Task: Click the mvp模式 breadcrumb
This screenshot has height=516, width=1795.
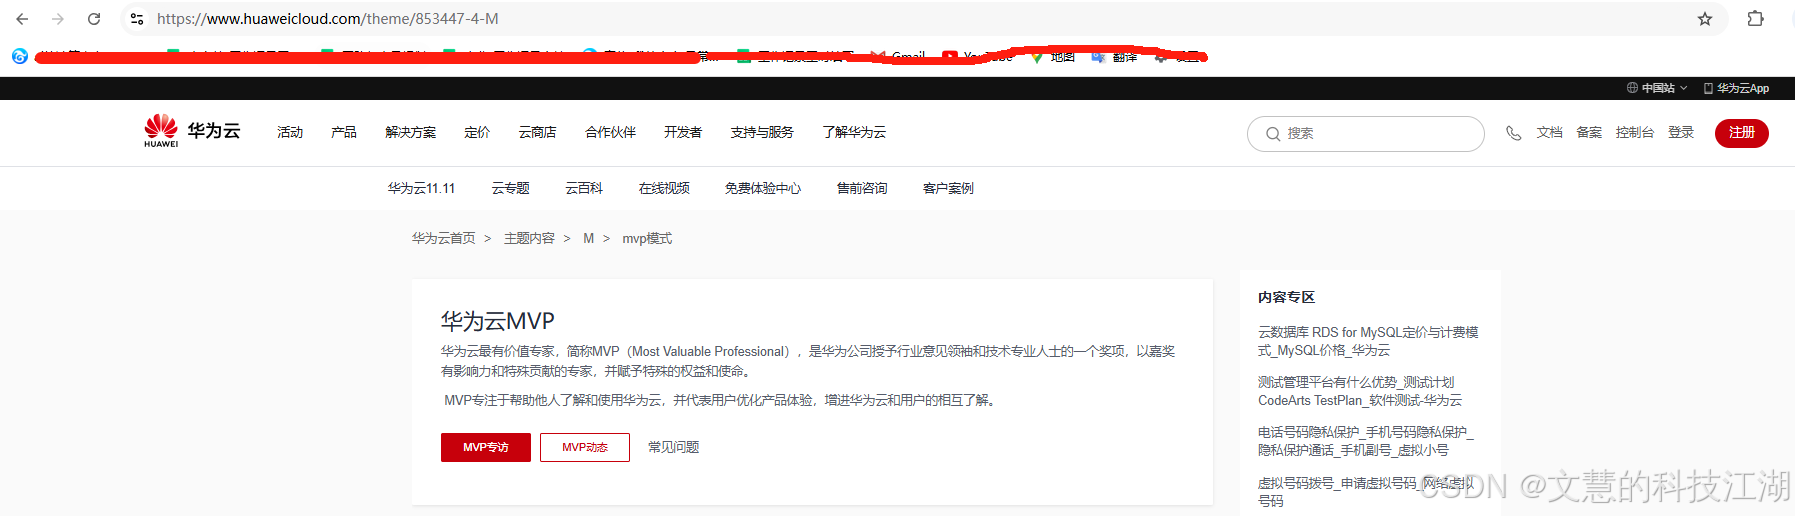Action: (x=647, y=238)
